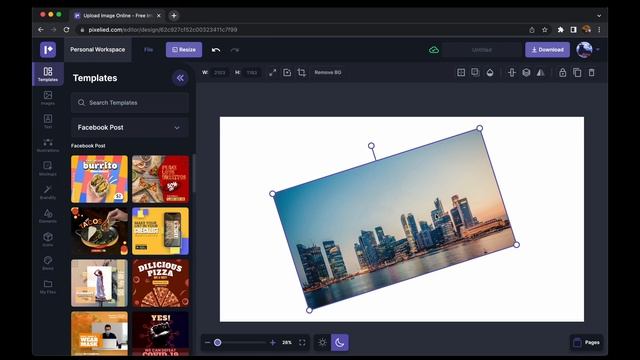Click the Pixelied logo icon
Viewport: 640px width, 360px height.
48,49
